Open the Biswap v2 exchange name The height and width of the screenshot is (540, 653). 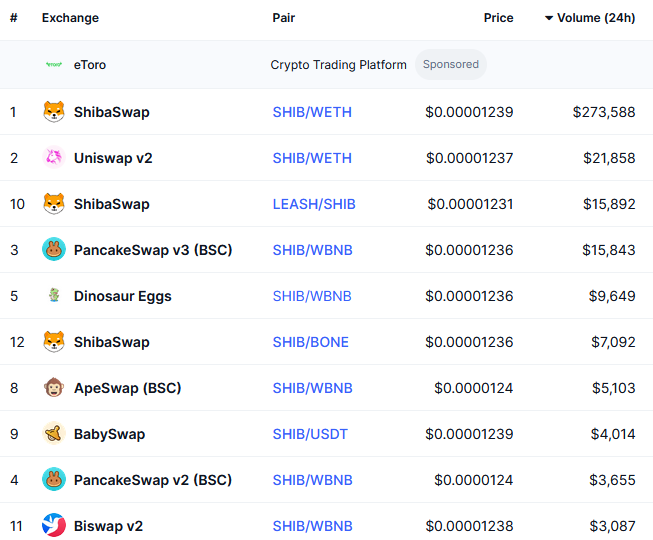pyautogui.click(x=108, y=526)
